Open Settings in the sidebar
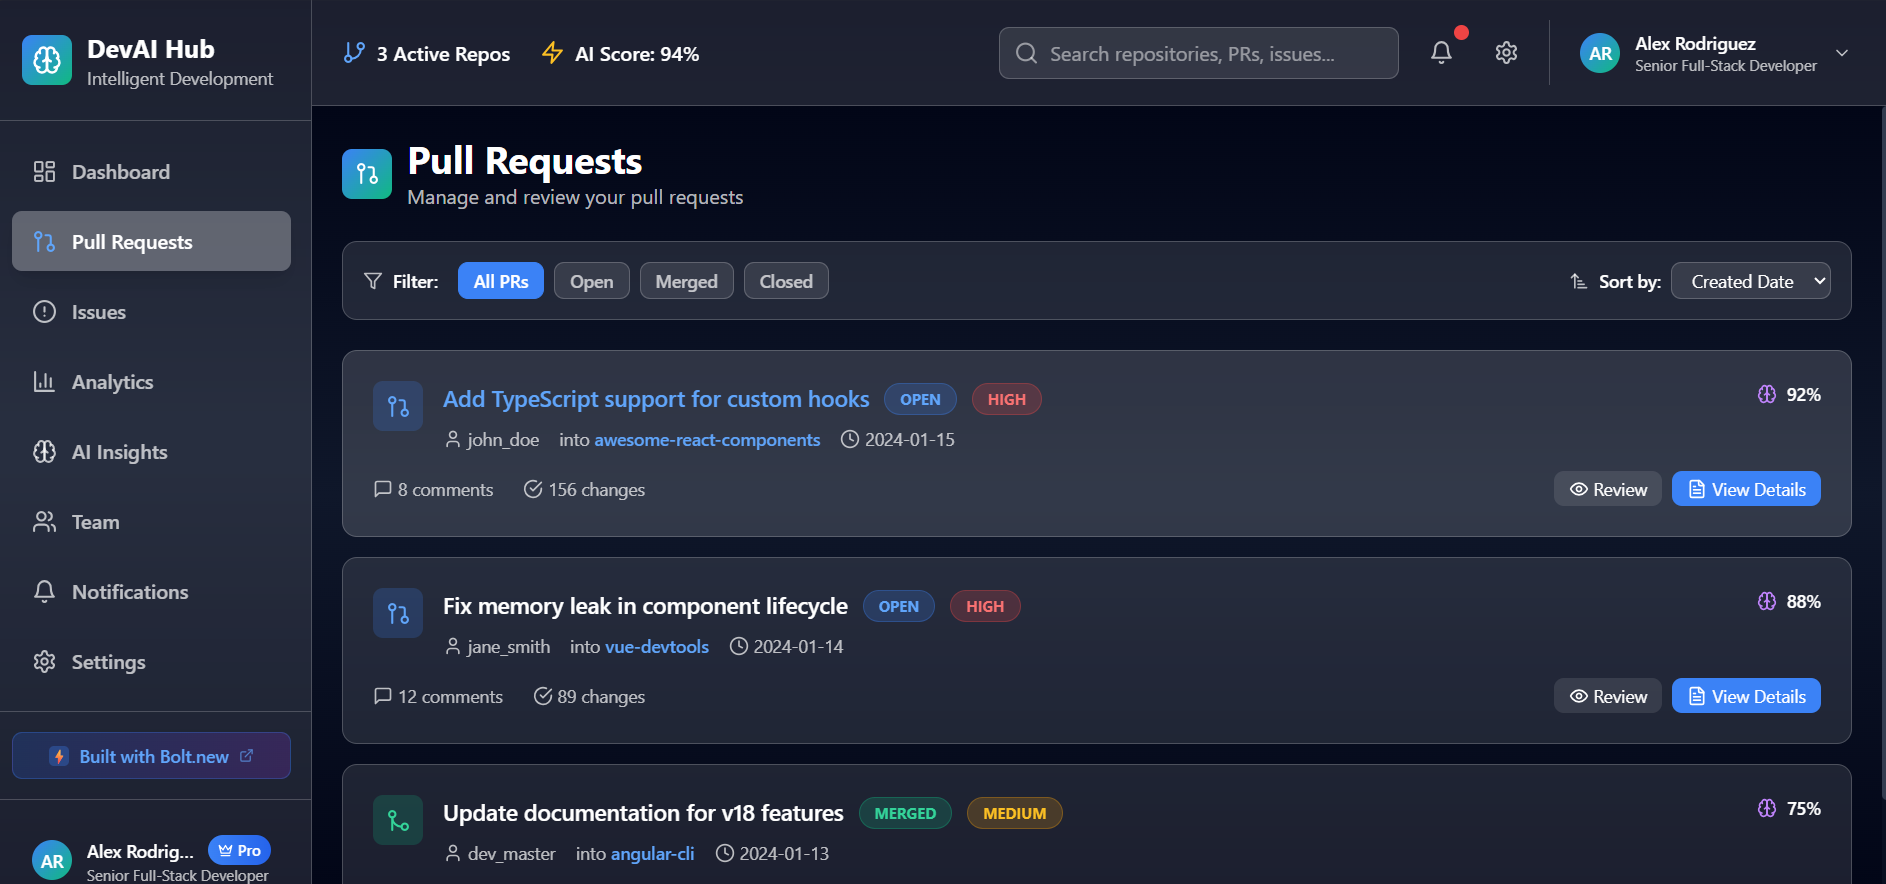 coord(151,661)
